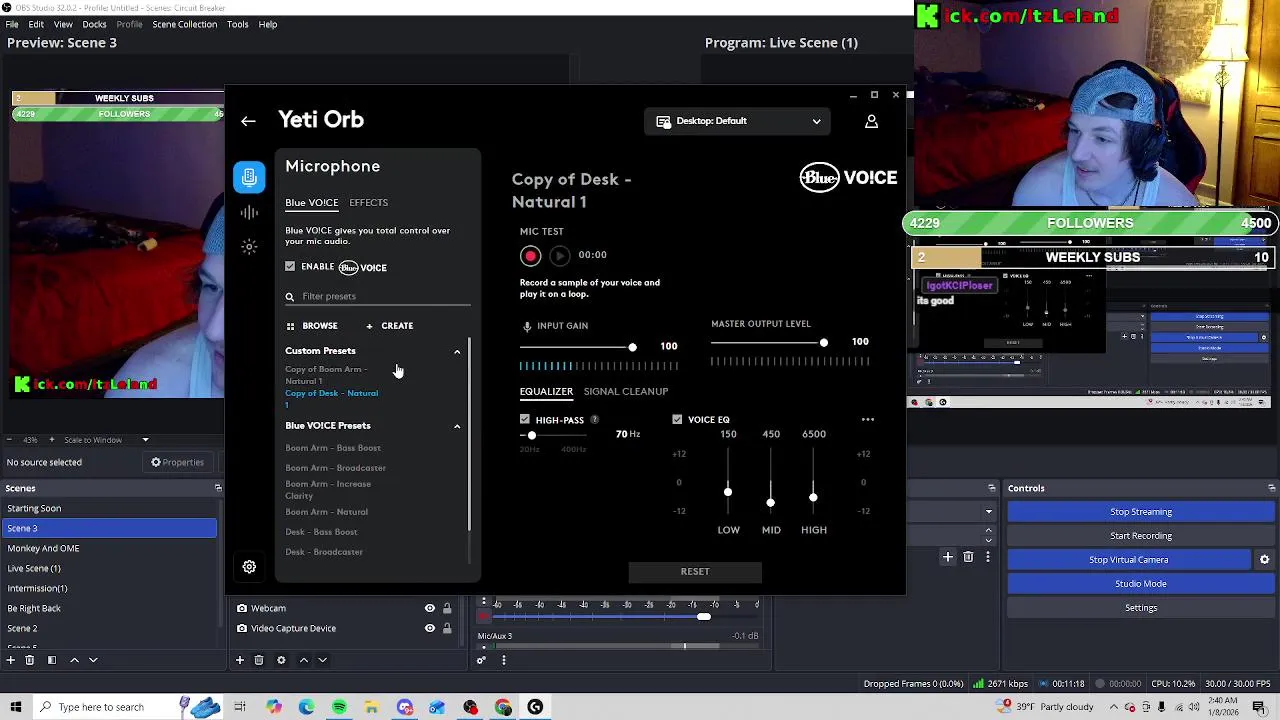1280x720 pixels.
Task: Open the waveform sidebar tab
Action: tap(249, 212)
